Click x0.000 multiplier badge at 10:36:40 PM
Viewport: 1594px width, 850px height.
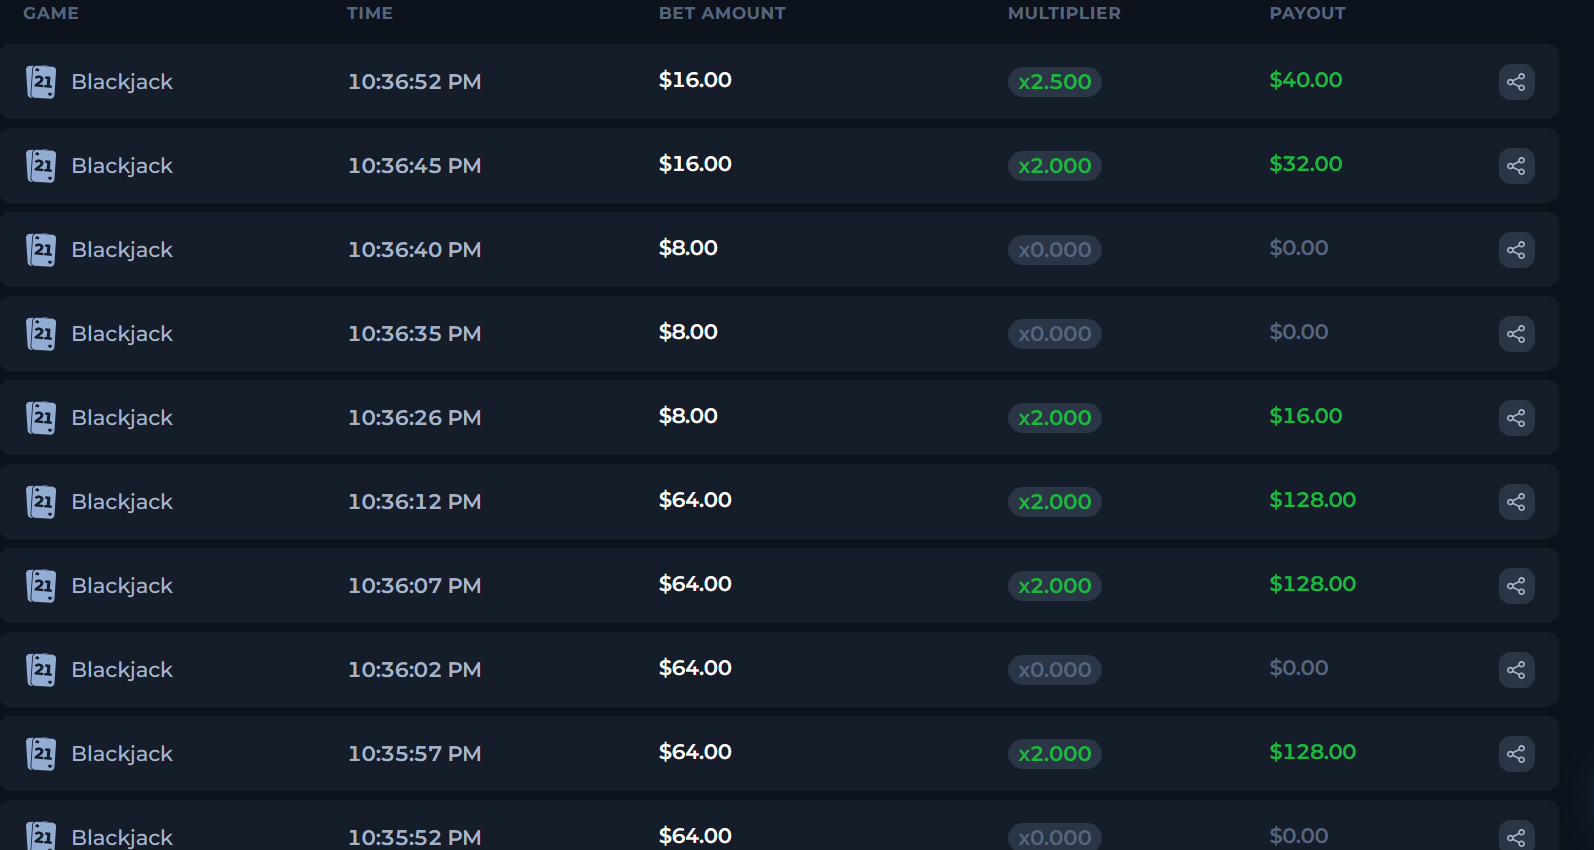pos(1054,250)
